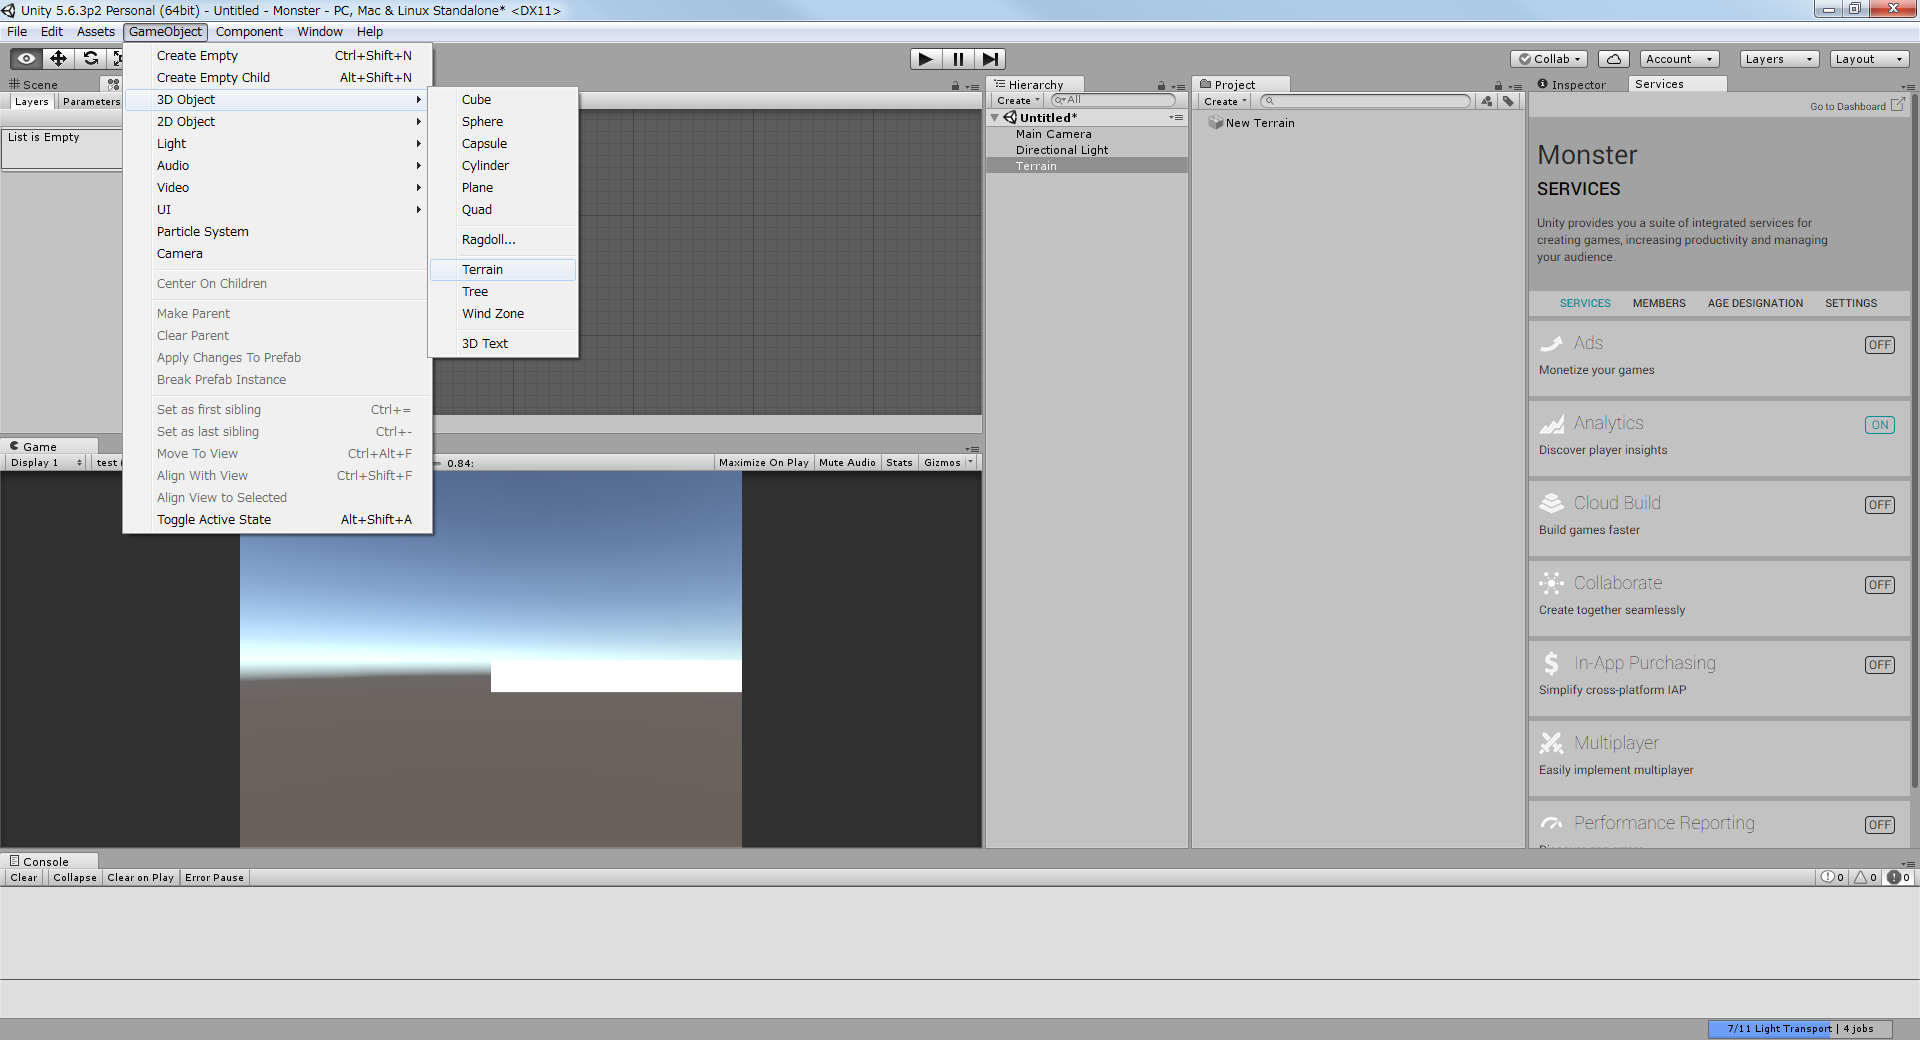
Task: Select the Move transform tool
Action: 58,59
